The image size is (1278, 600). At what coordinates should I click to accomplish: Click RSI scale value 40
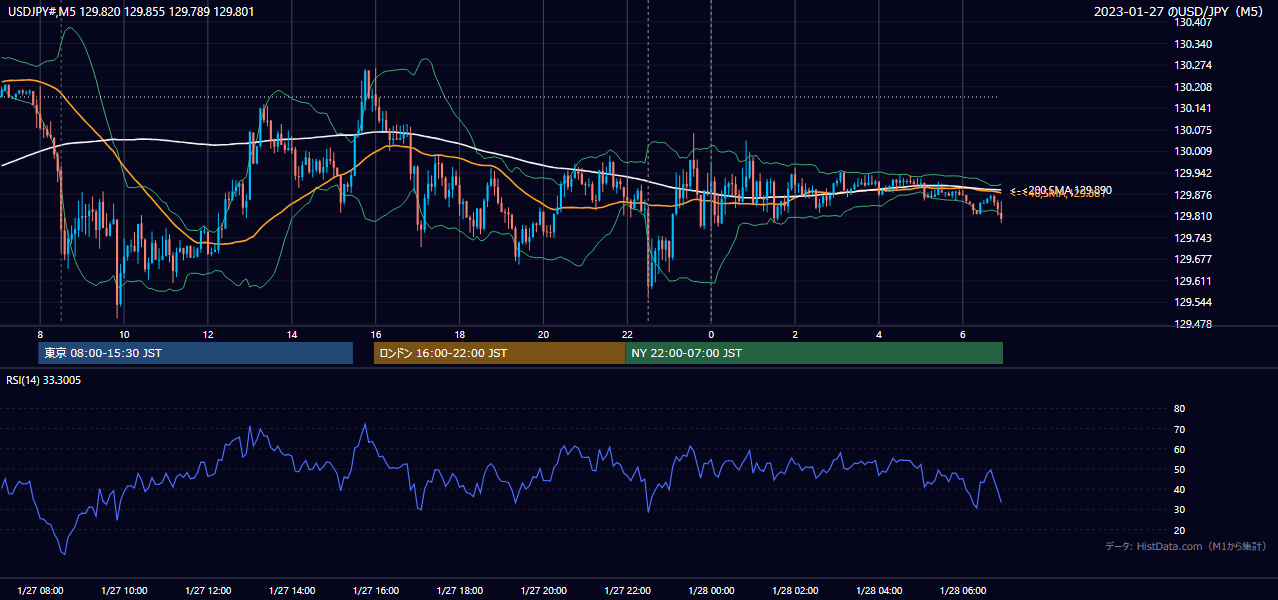point(1179,489)
